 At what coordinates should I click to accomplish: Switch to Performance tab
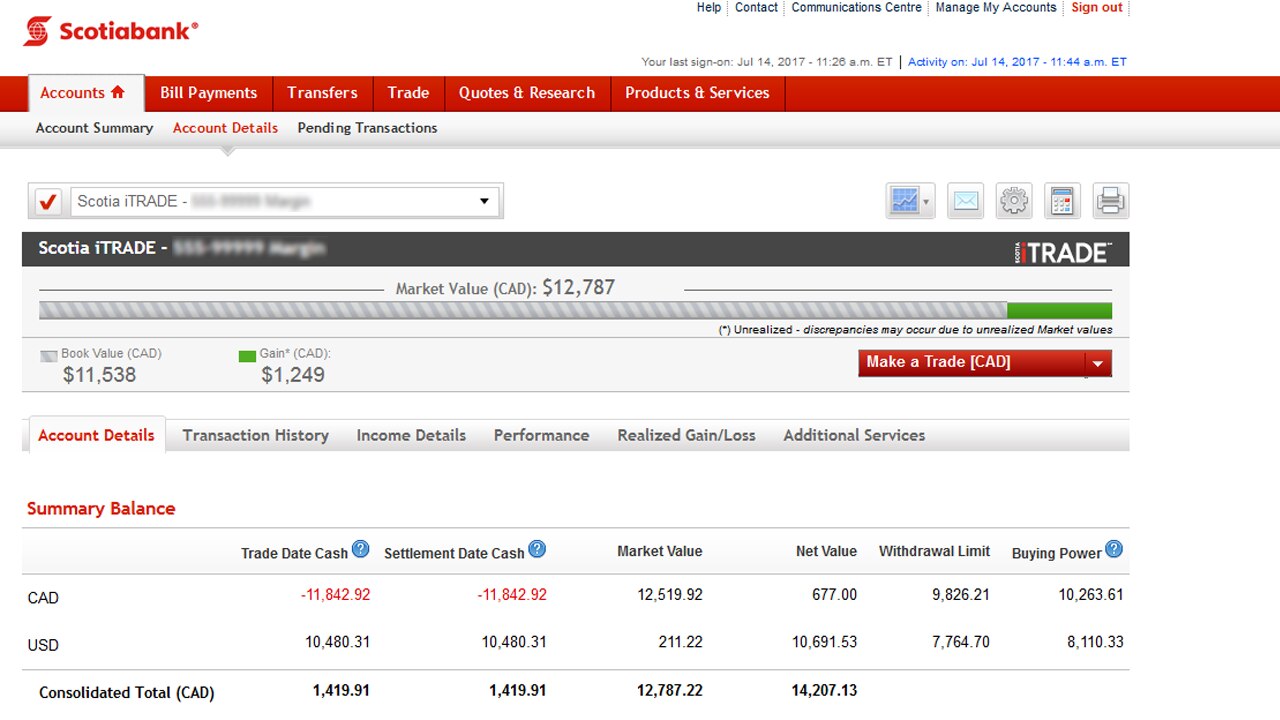point(541,435)
